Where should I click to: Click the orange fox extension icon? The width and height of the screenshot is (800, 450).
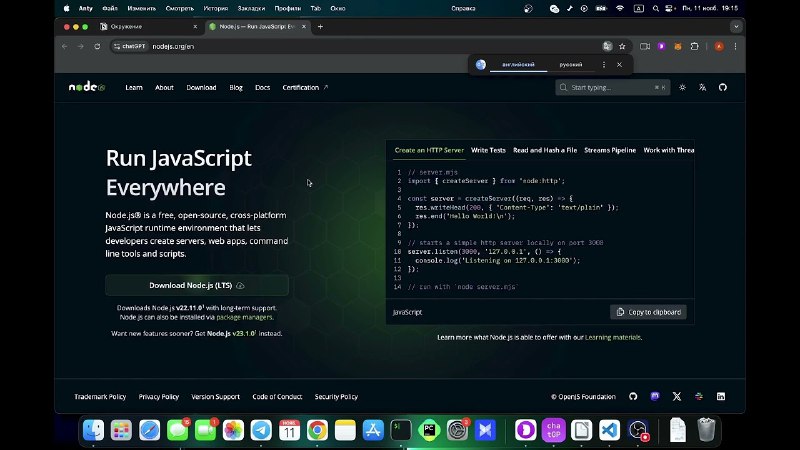pyautogui.click(x=678, y=46)
